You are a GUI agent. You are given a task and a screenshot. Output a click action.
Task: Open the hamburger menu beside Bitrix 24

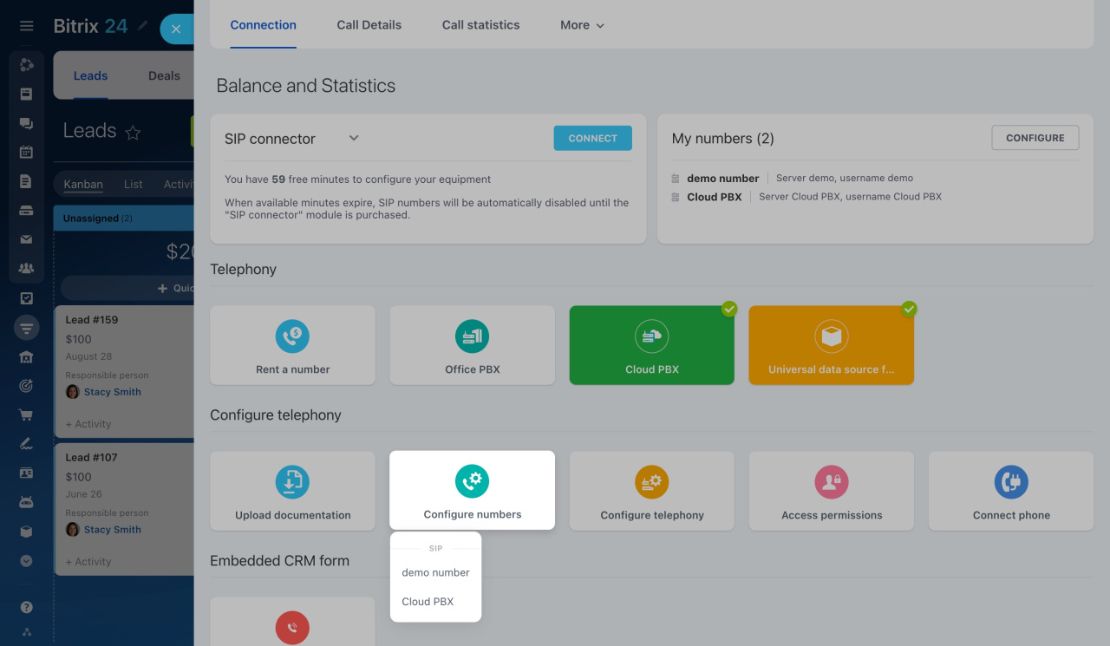point(26,26)
